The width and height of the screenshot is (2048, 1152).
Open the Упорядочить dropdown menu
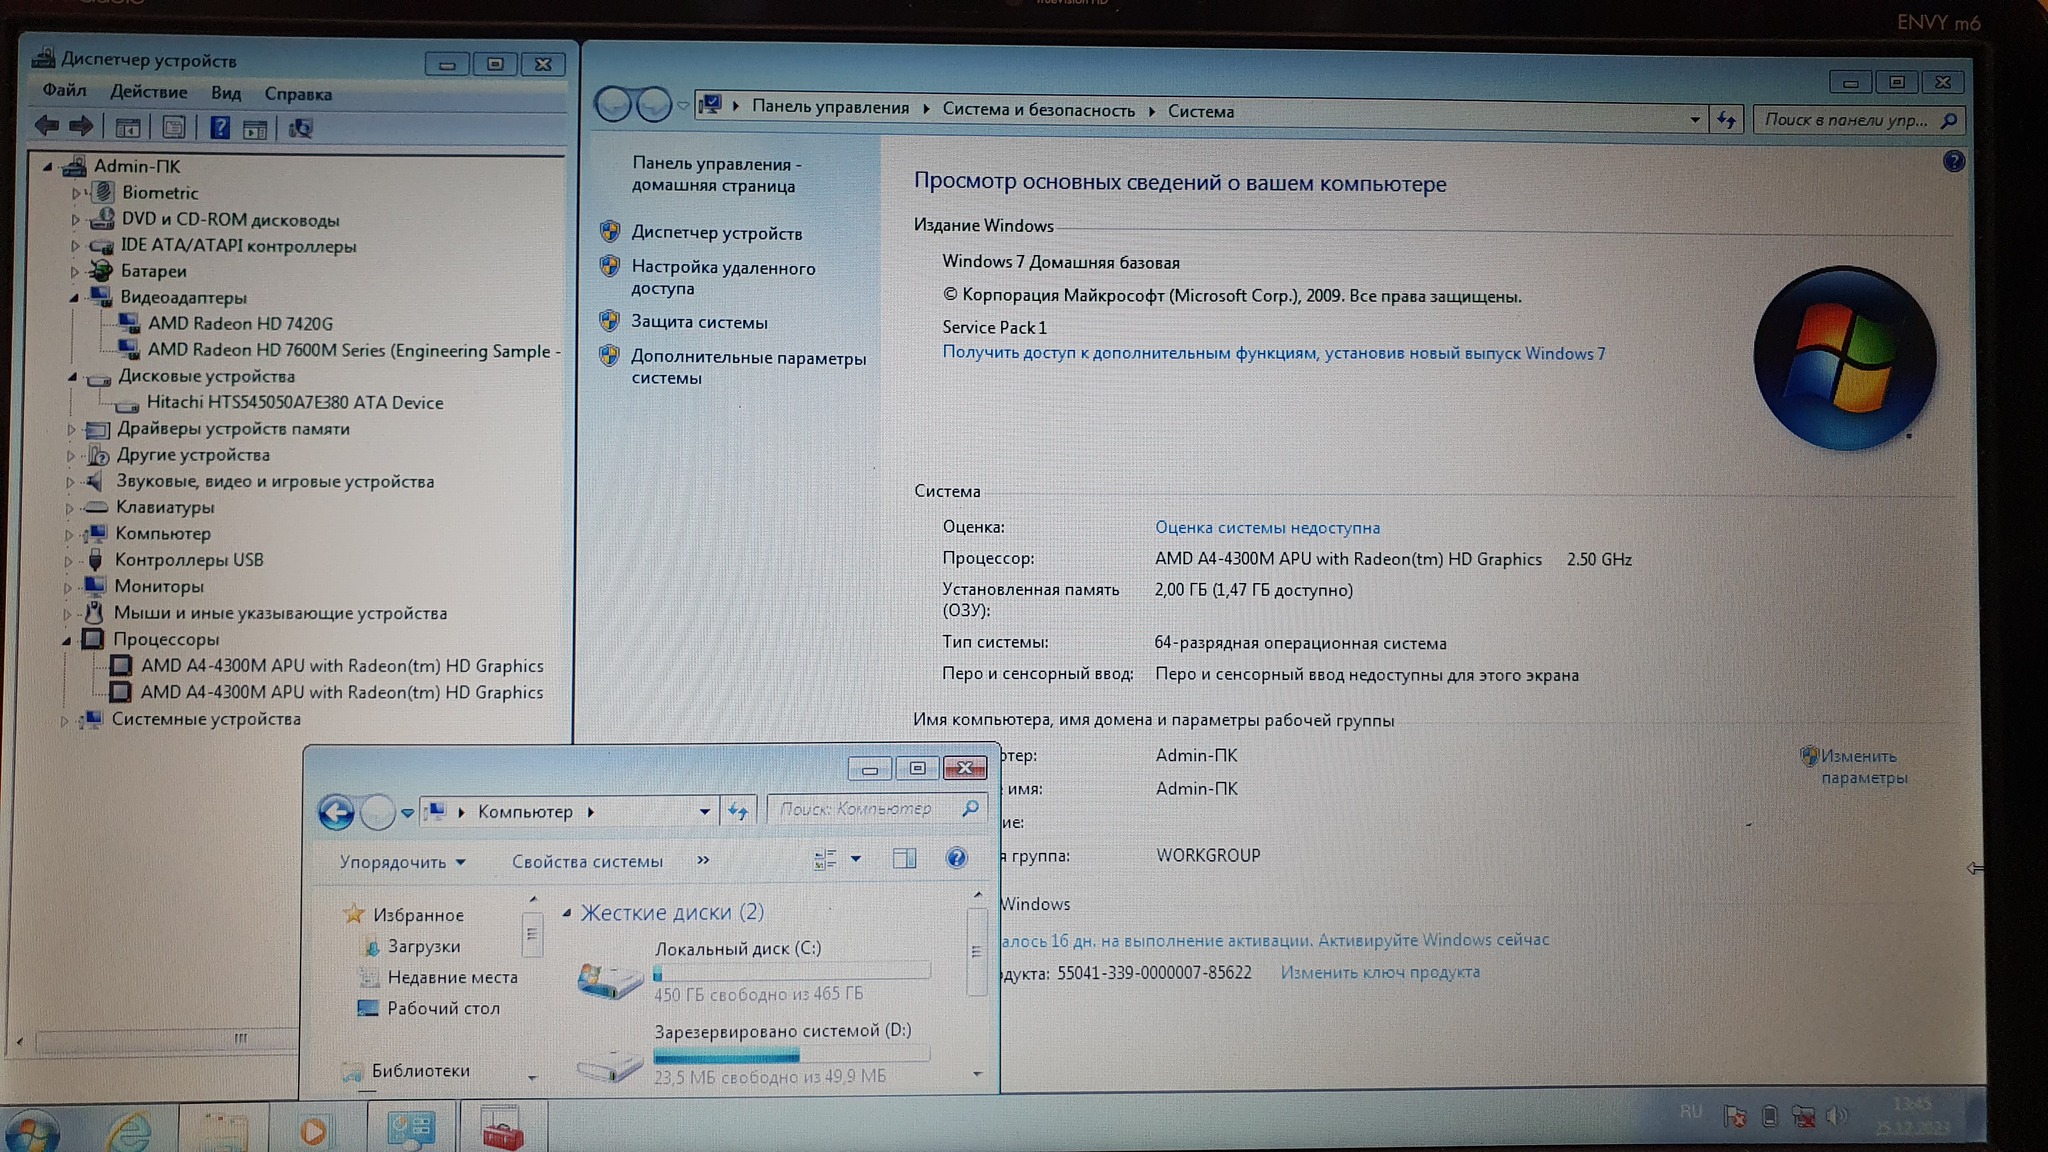(402, 862)
